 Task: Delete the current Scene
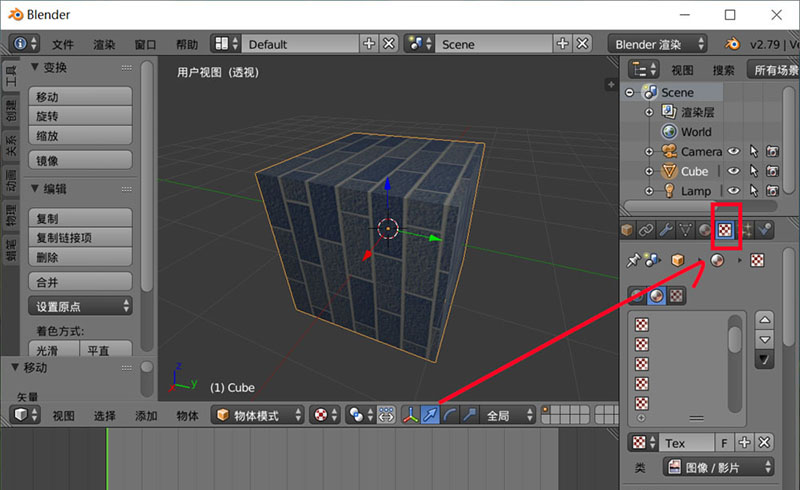click(x=583, y=44)
